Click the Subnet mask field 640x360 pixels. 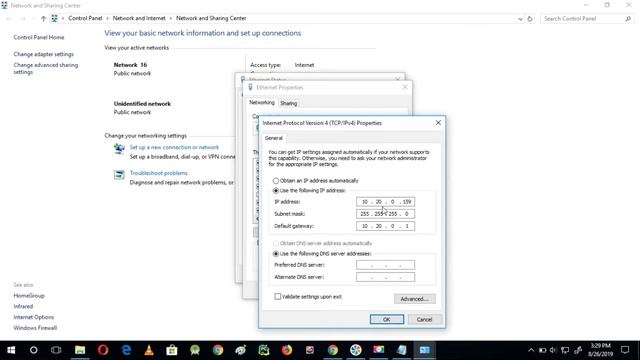[385, 213]
